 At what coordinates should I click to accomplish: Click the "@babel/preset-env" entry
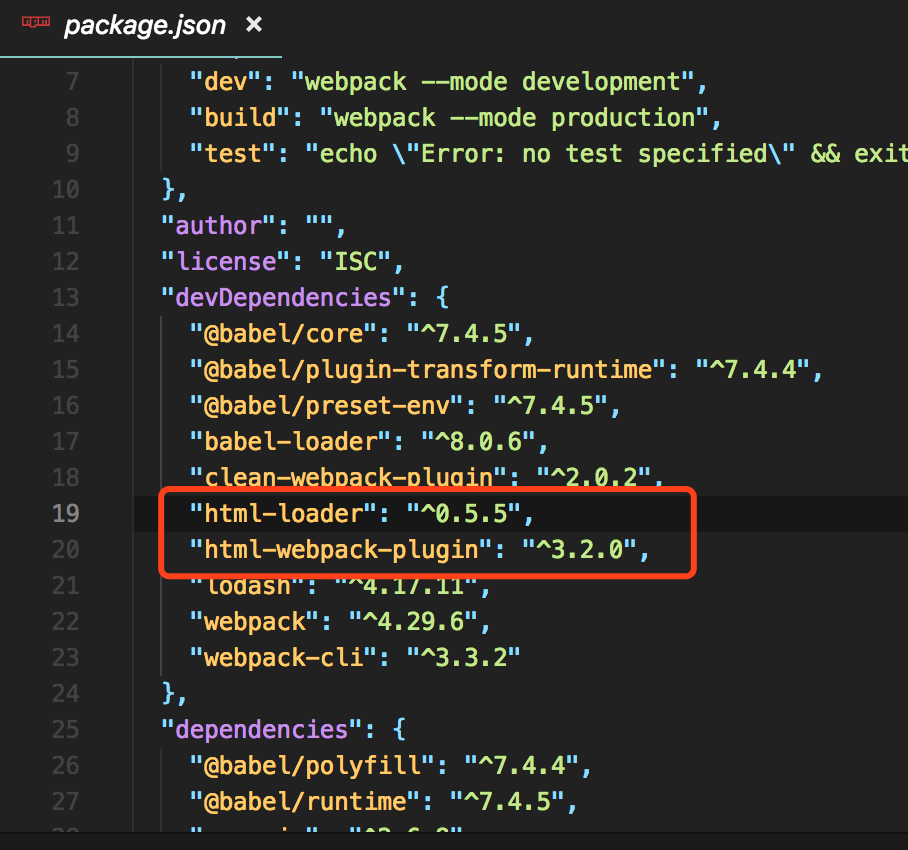[x=327, y=406]
